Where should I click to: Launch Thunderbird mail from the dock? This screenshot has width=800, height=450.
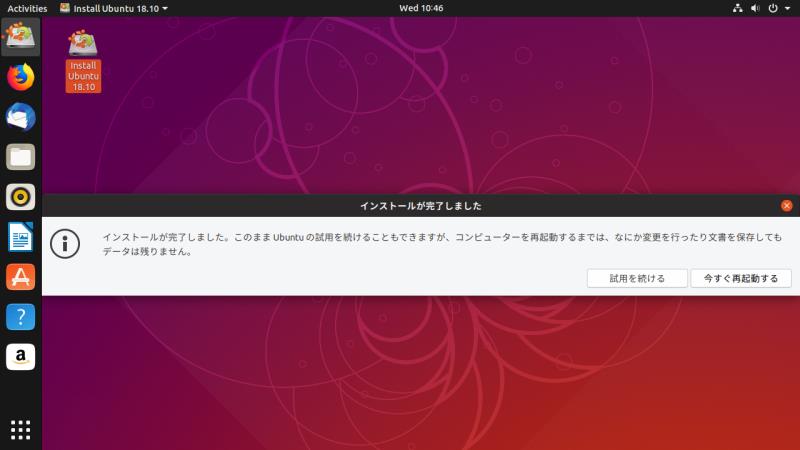click(20, 116)
